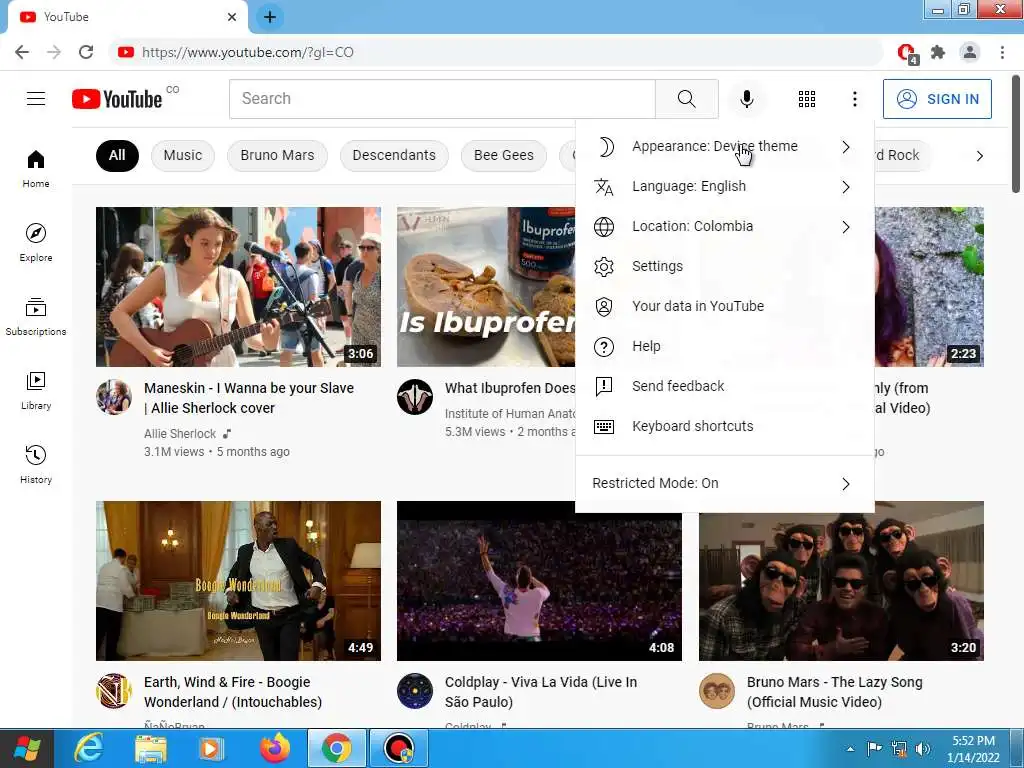Play the Ibuprofen video thumbnail

[x=486, y=287]
